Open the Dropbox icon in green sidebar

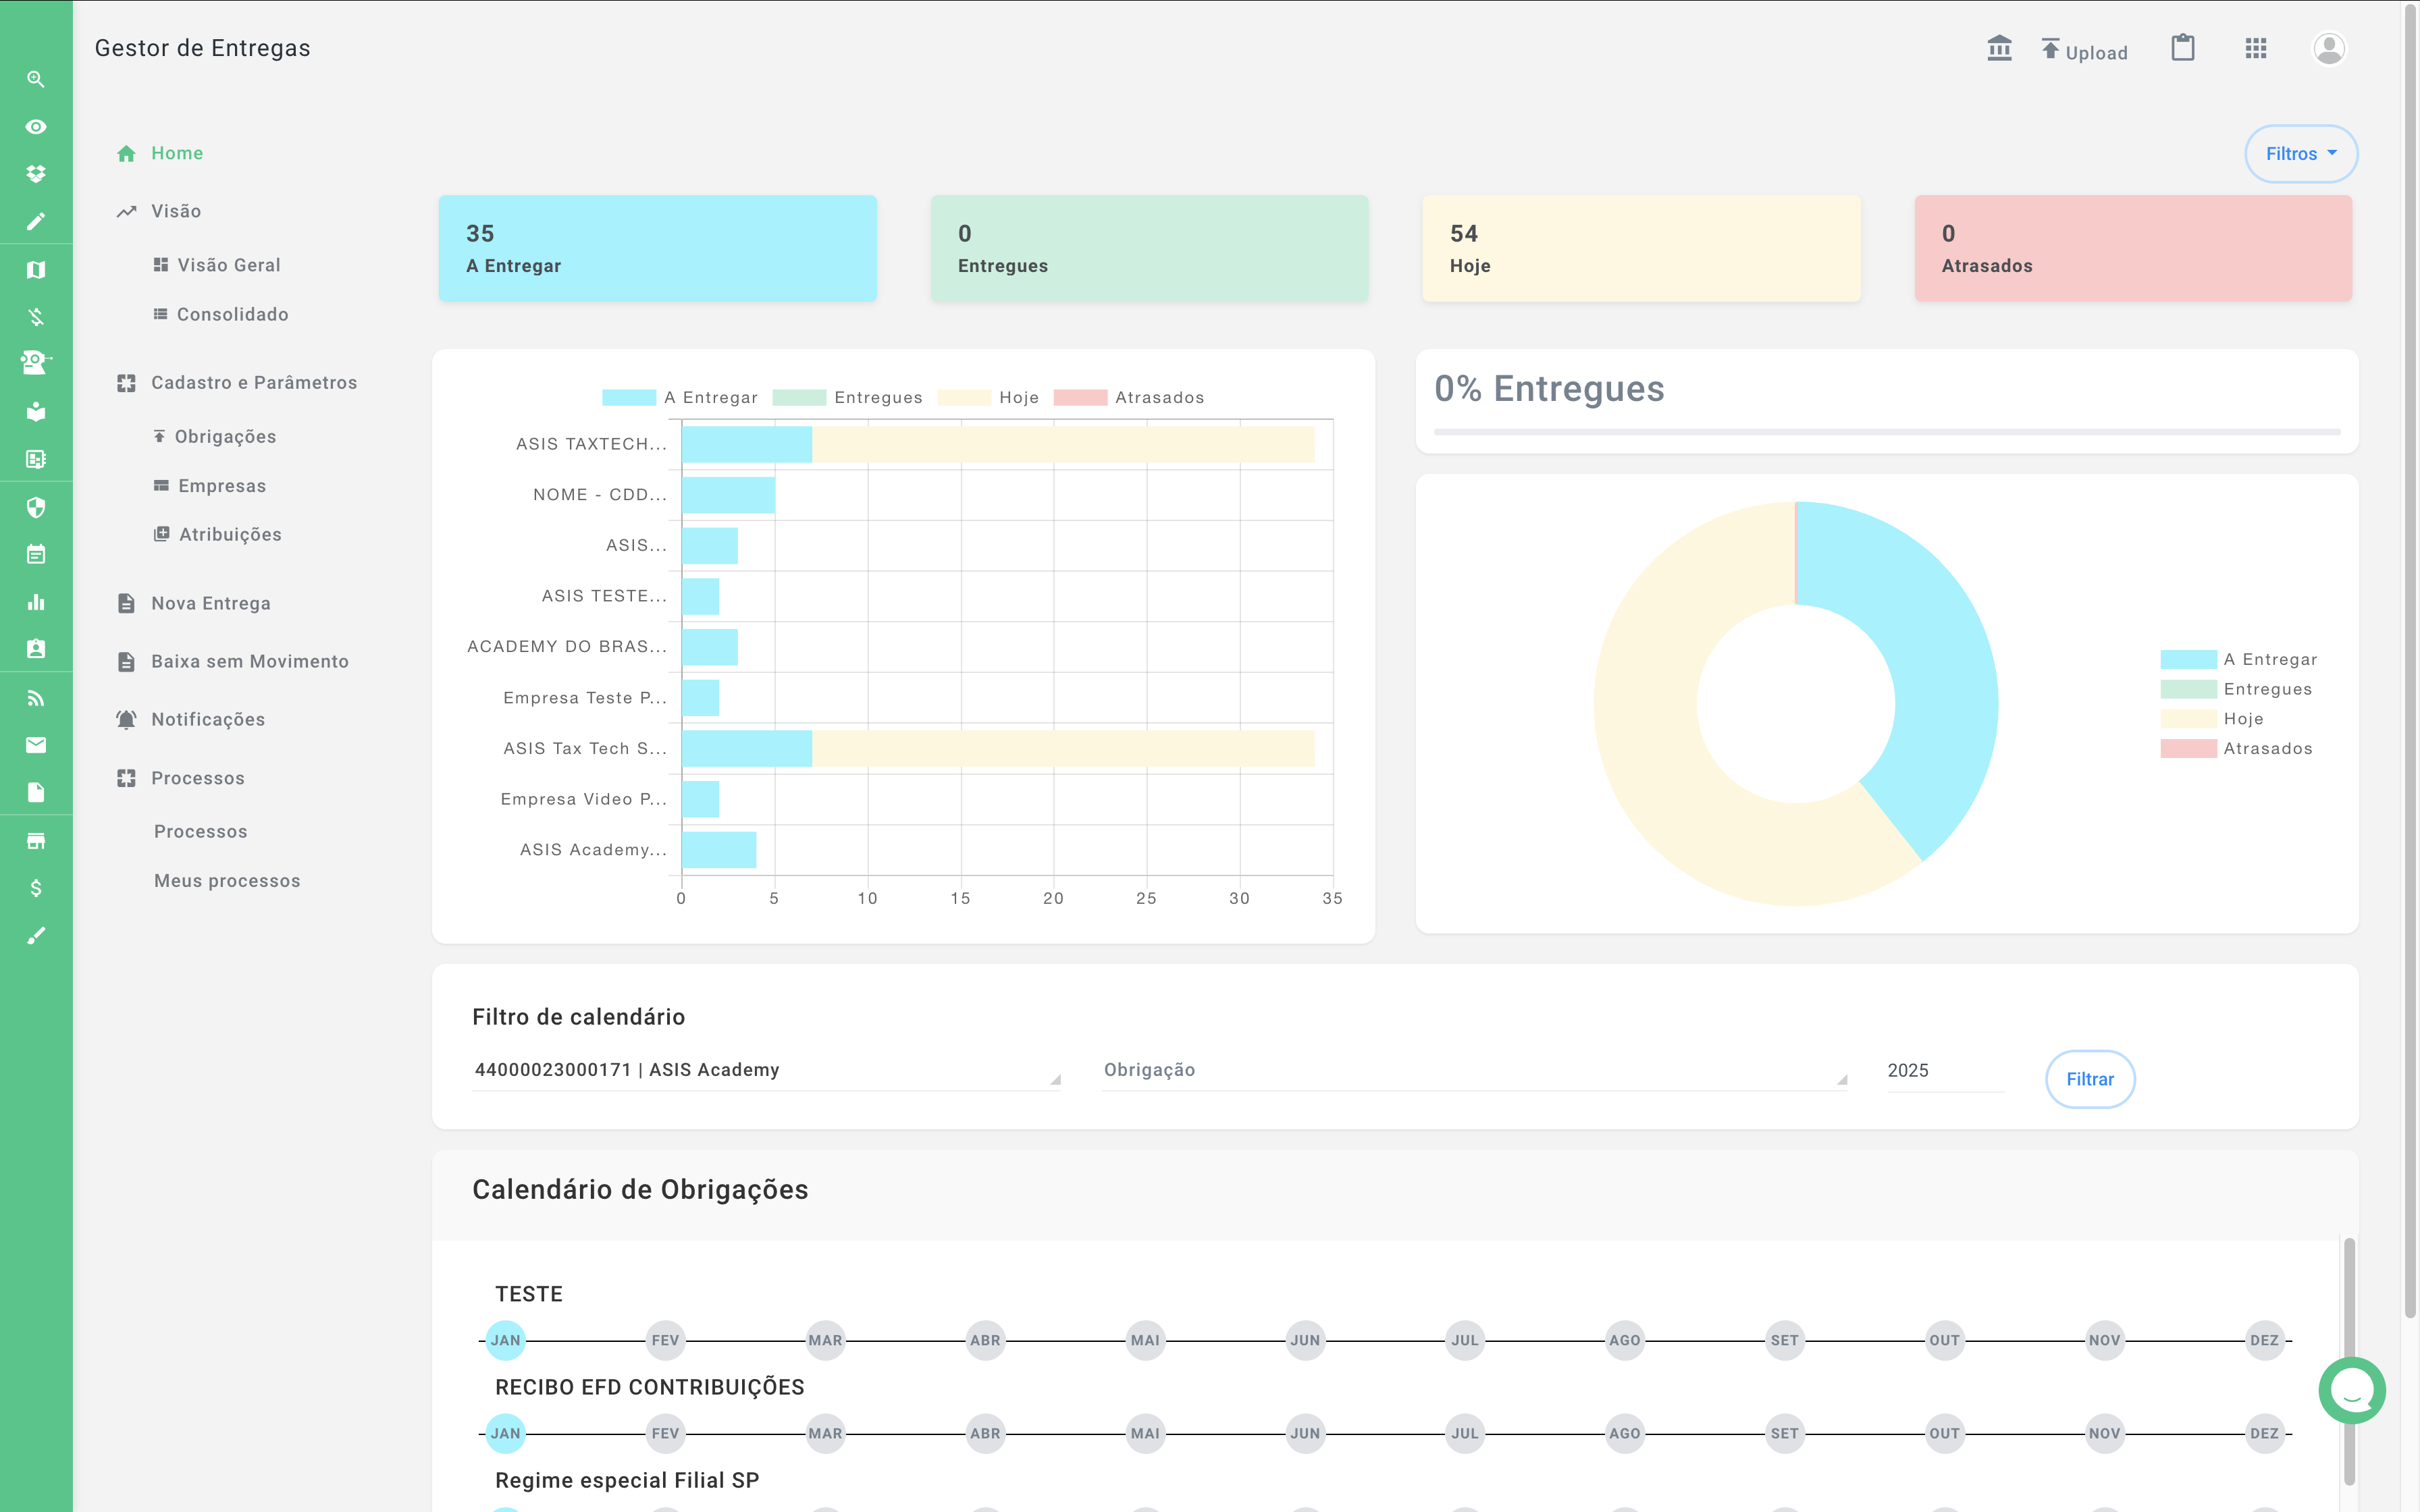point(36,174)
